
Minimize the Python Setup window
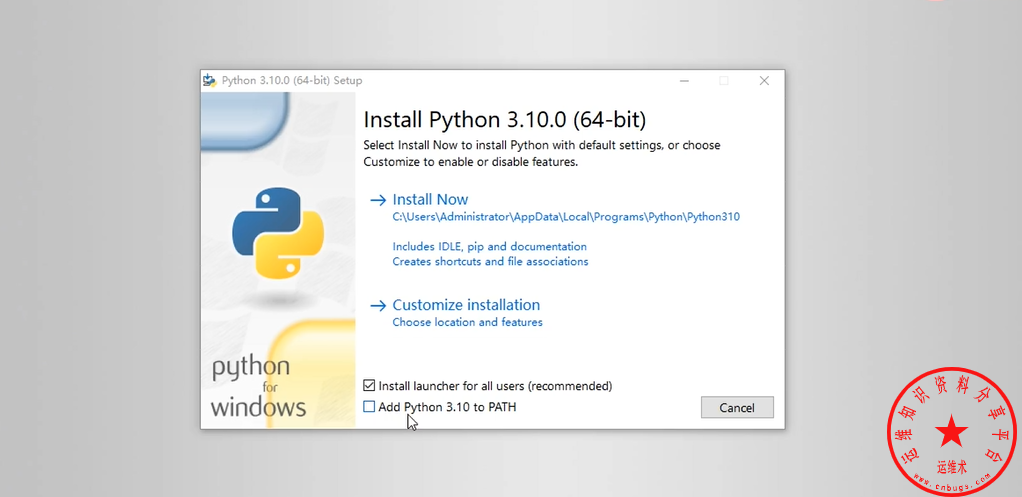(684, 81)
